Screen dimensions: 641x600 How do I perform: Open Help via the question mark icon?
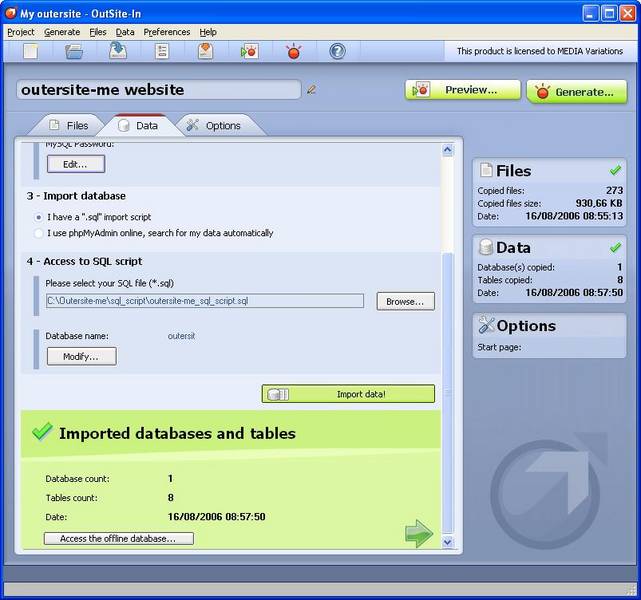[337, 51]
